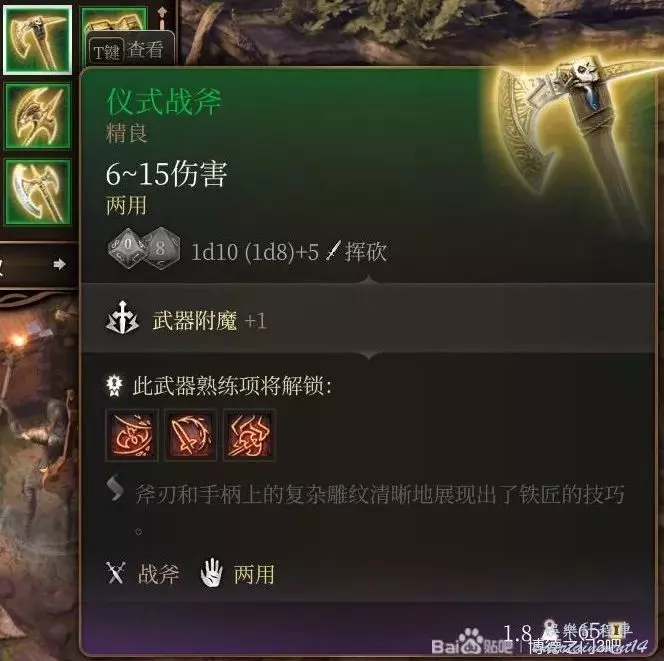Click the T键 查看 inspect button

pos(129,50)
